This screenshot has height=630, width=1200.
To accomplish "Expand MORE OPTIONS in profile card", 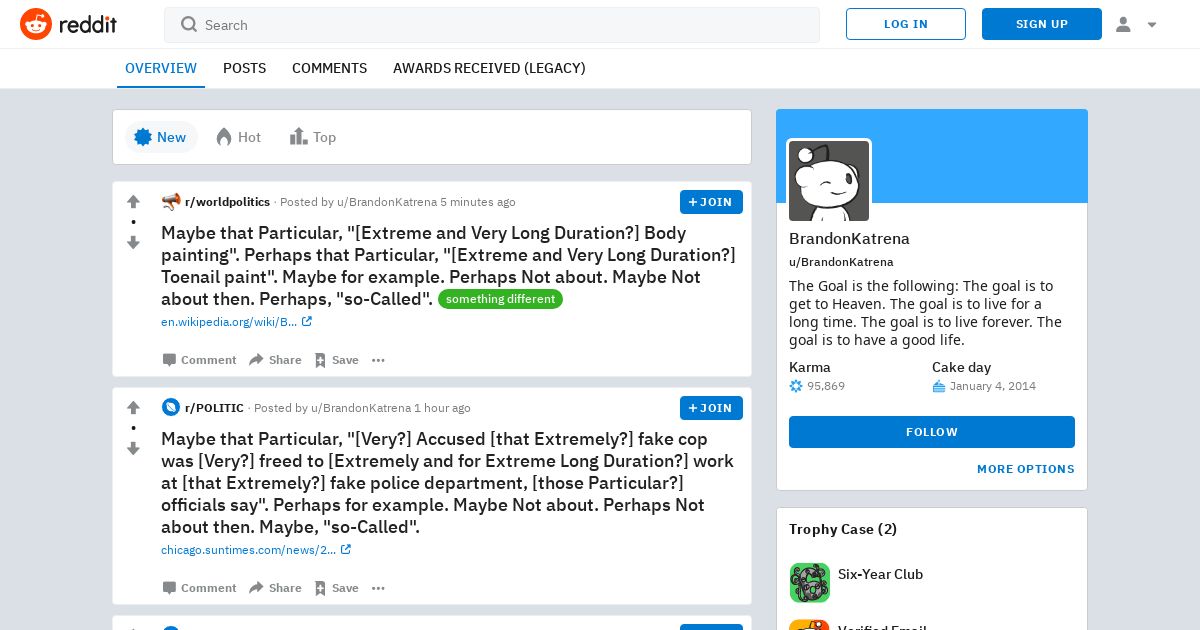I will pos(1026,469).
